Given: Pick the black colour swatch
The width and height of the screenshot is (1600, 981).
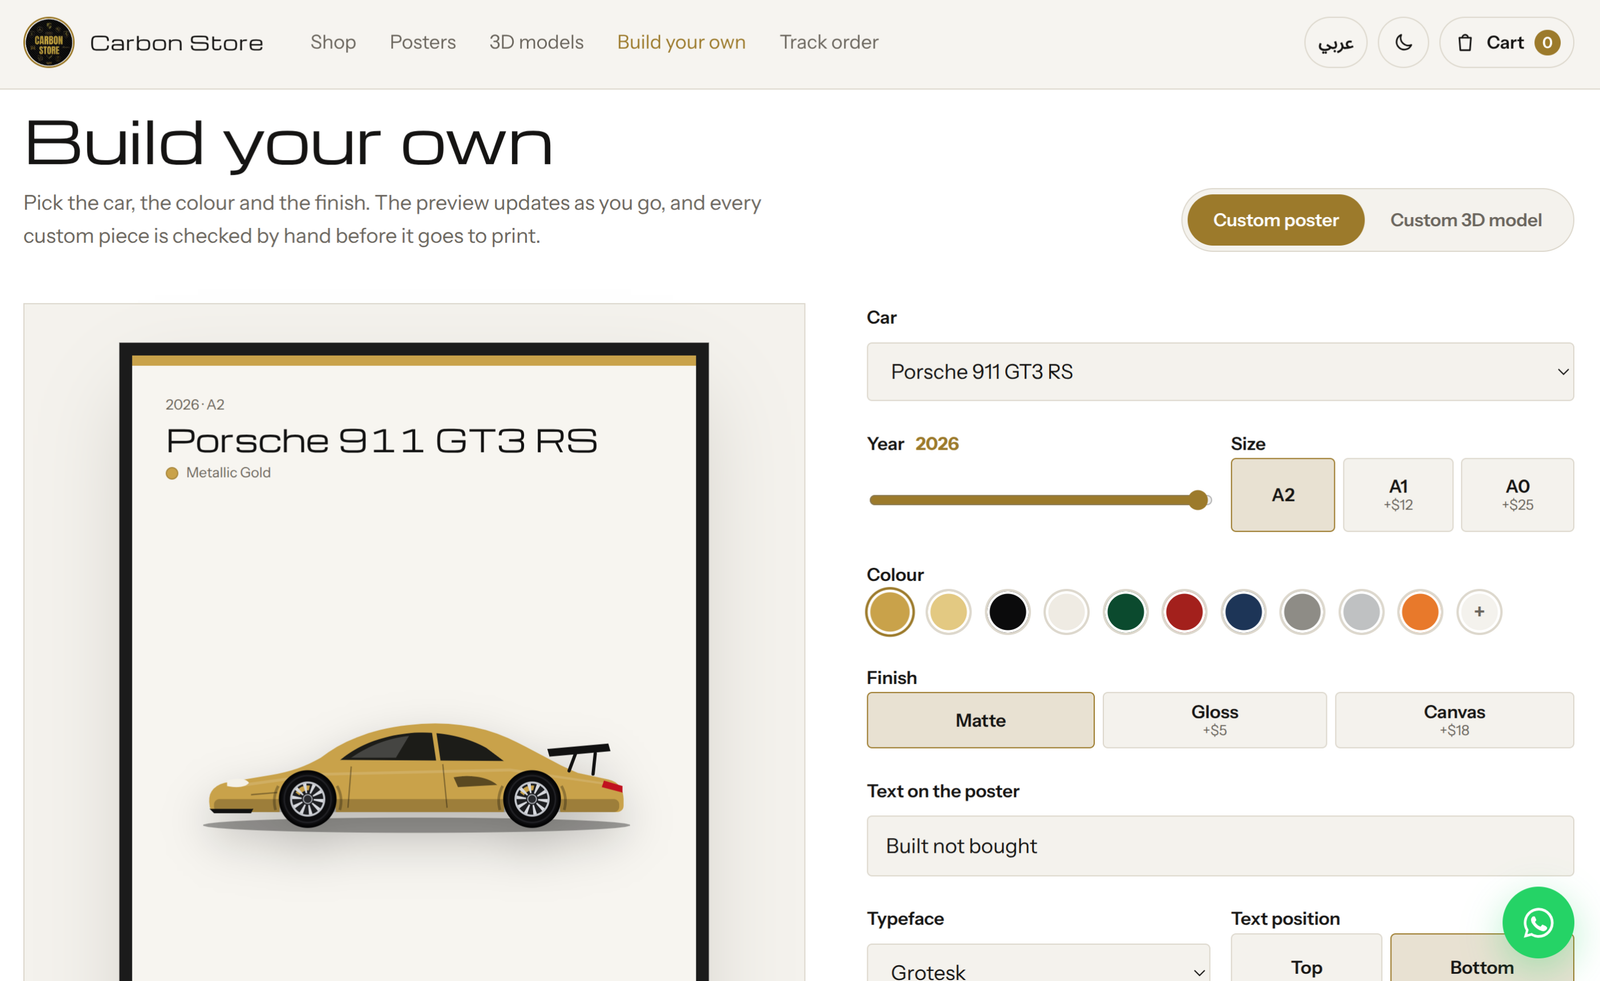Looking at the screenshot, I should pos(1007,612).
